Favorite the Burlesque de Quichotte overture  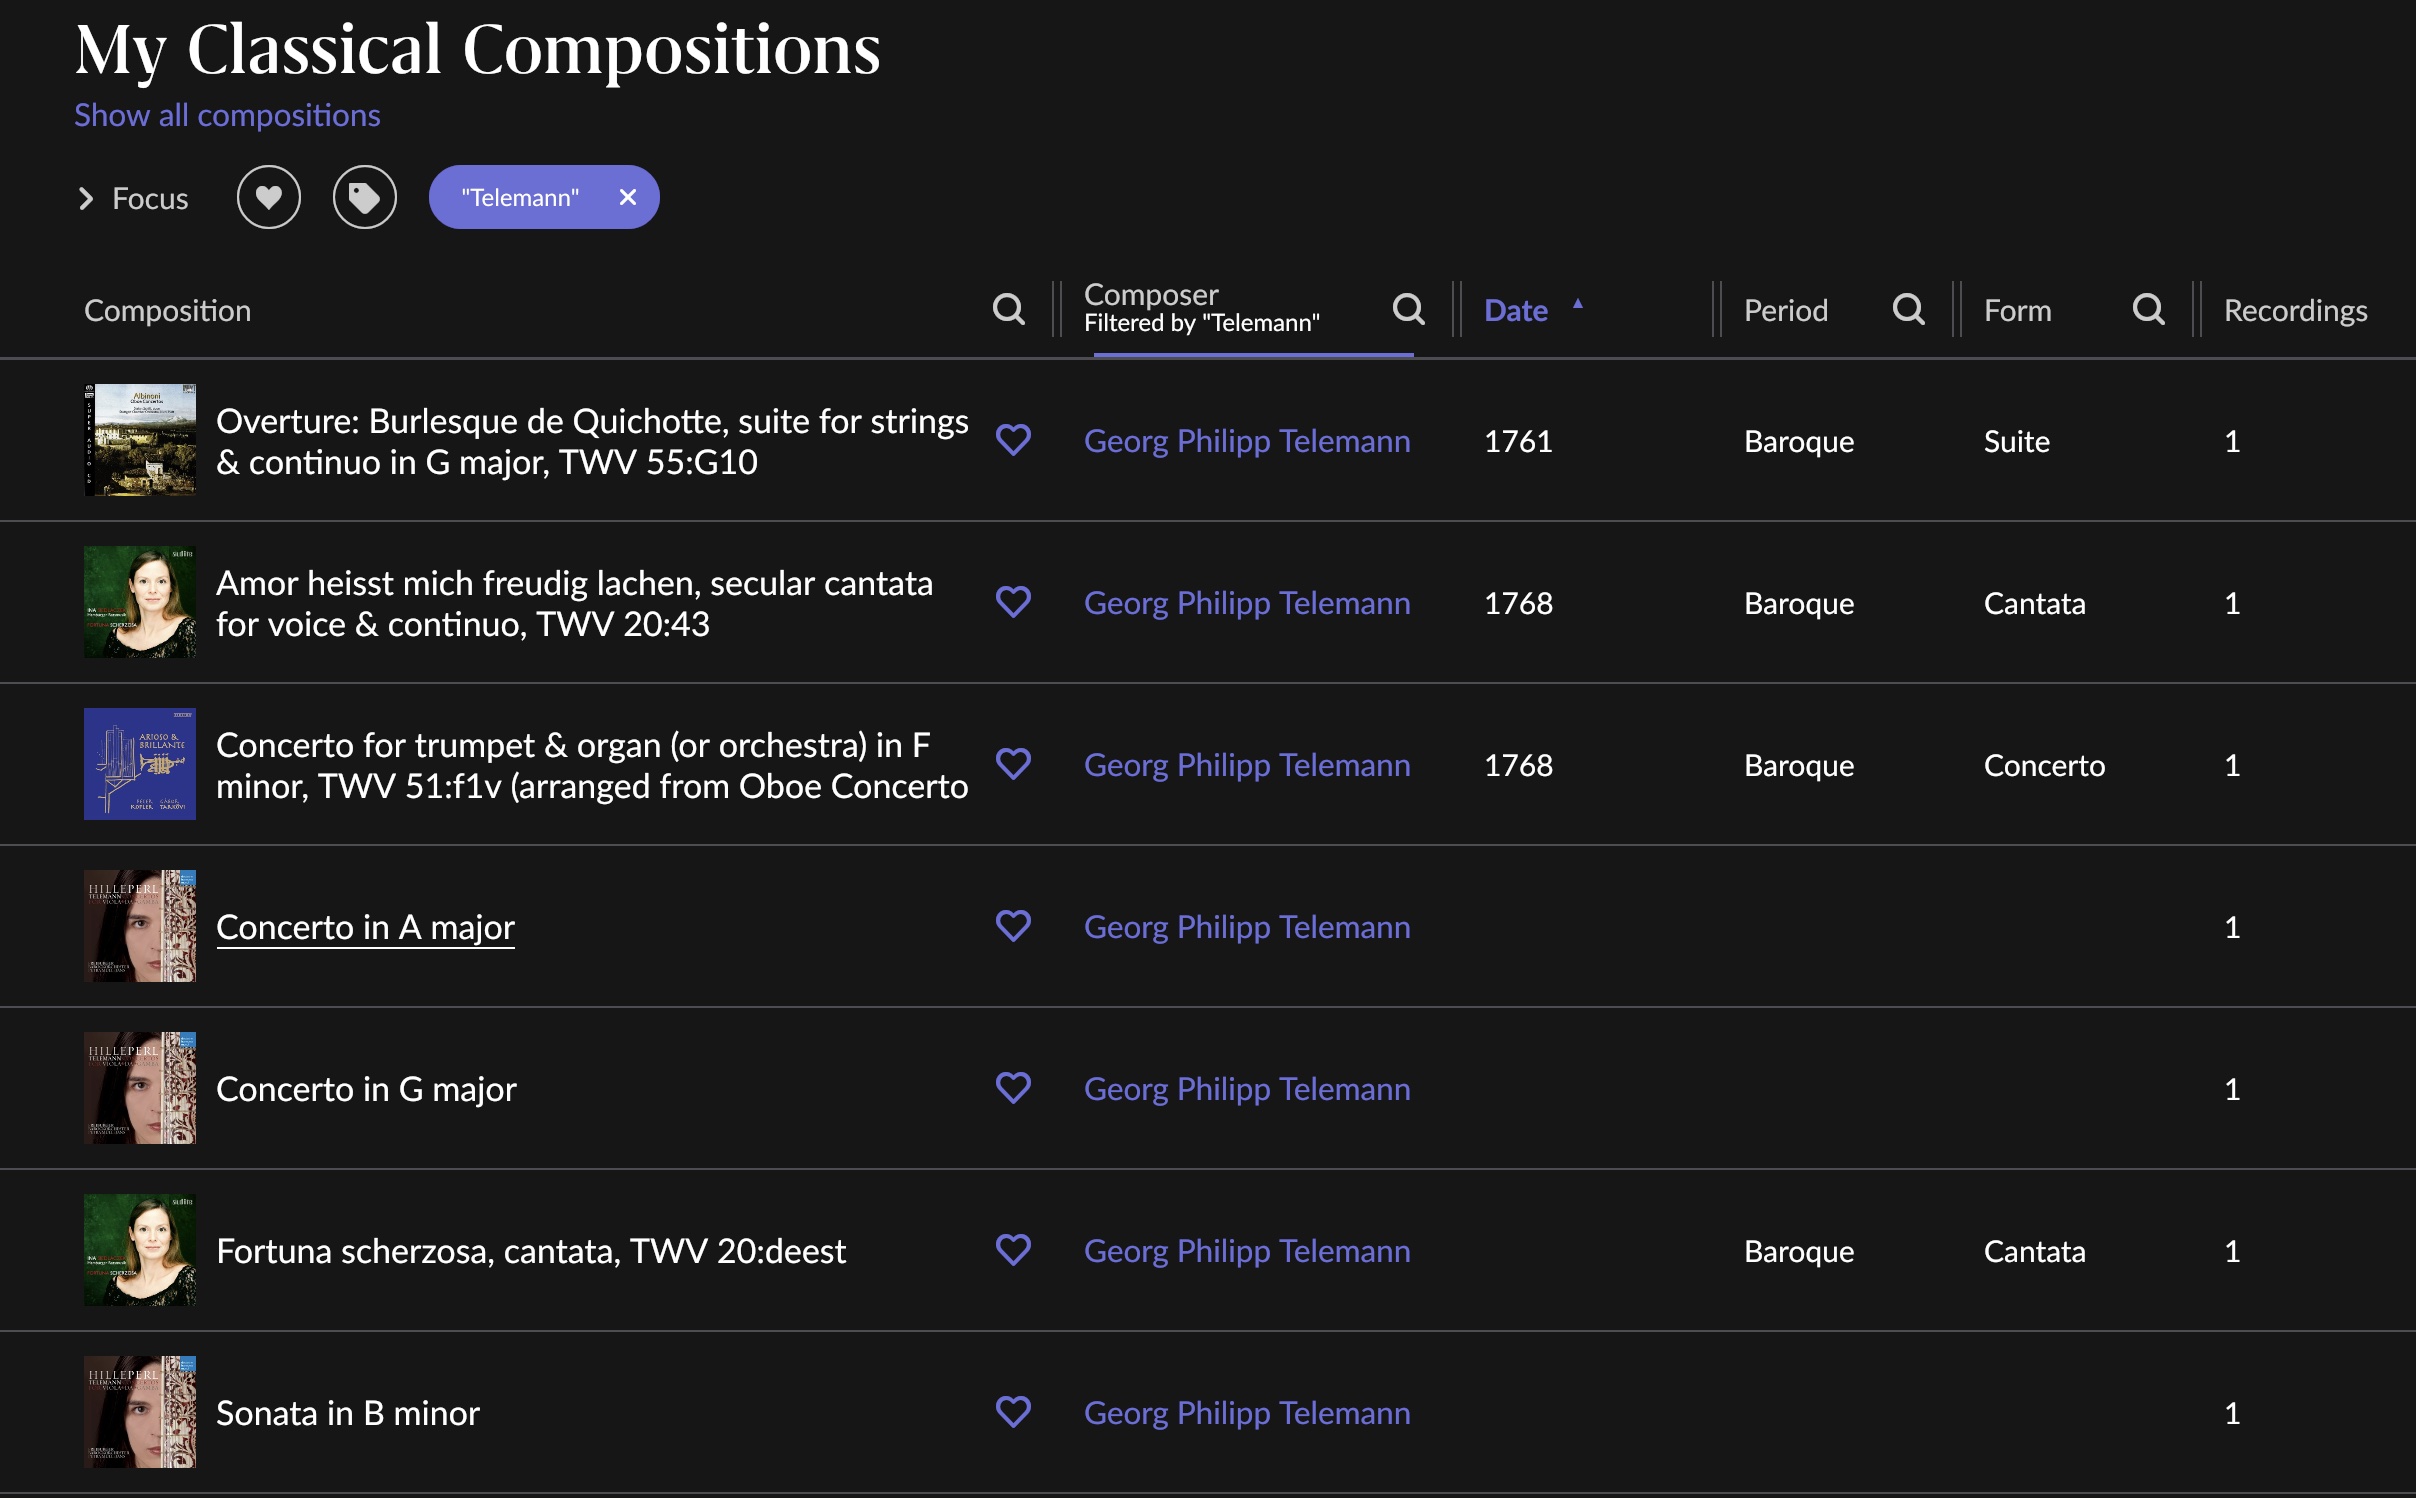(x=1013, y=440)
